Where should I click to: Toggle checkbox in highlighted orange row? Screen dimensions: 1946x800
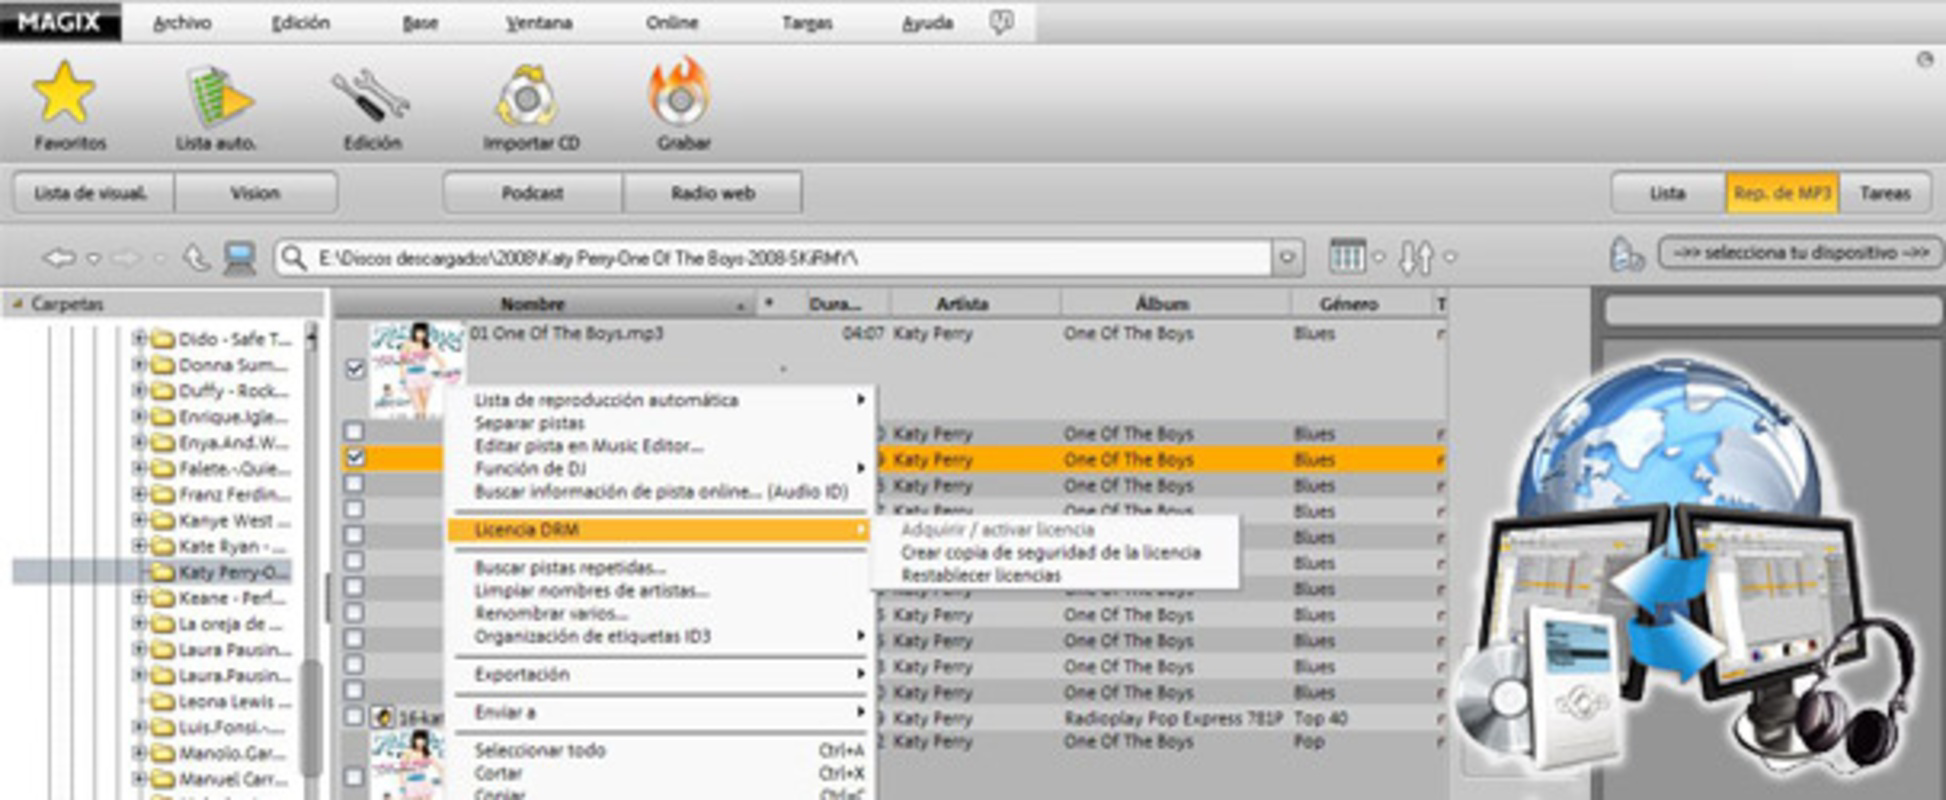click(x=354, y=458)
